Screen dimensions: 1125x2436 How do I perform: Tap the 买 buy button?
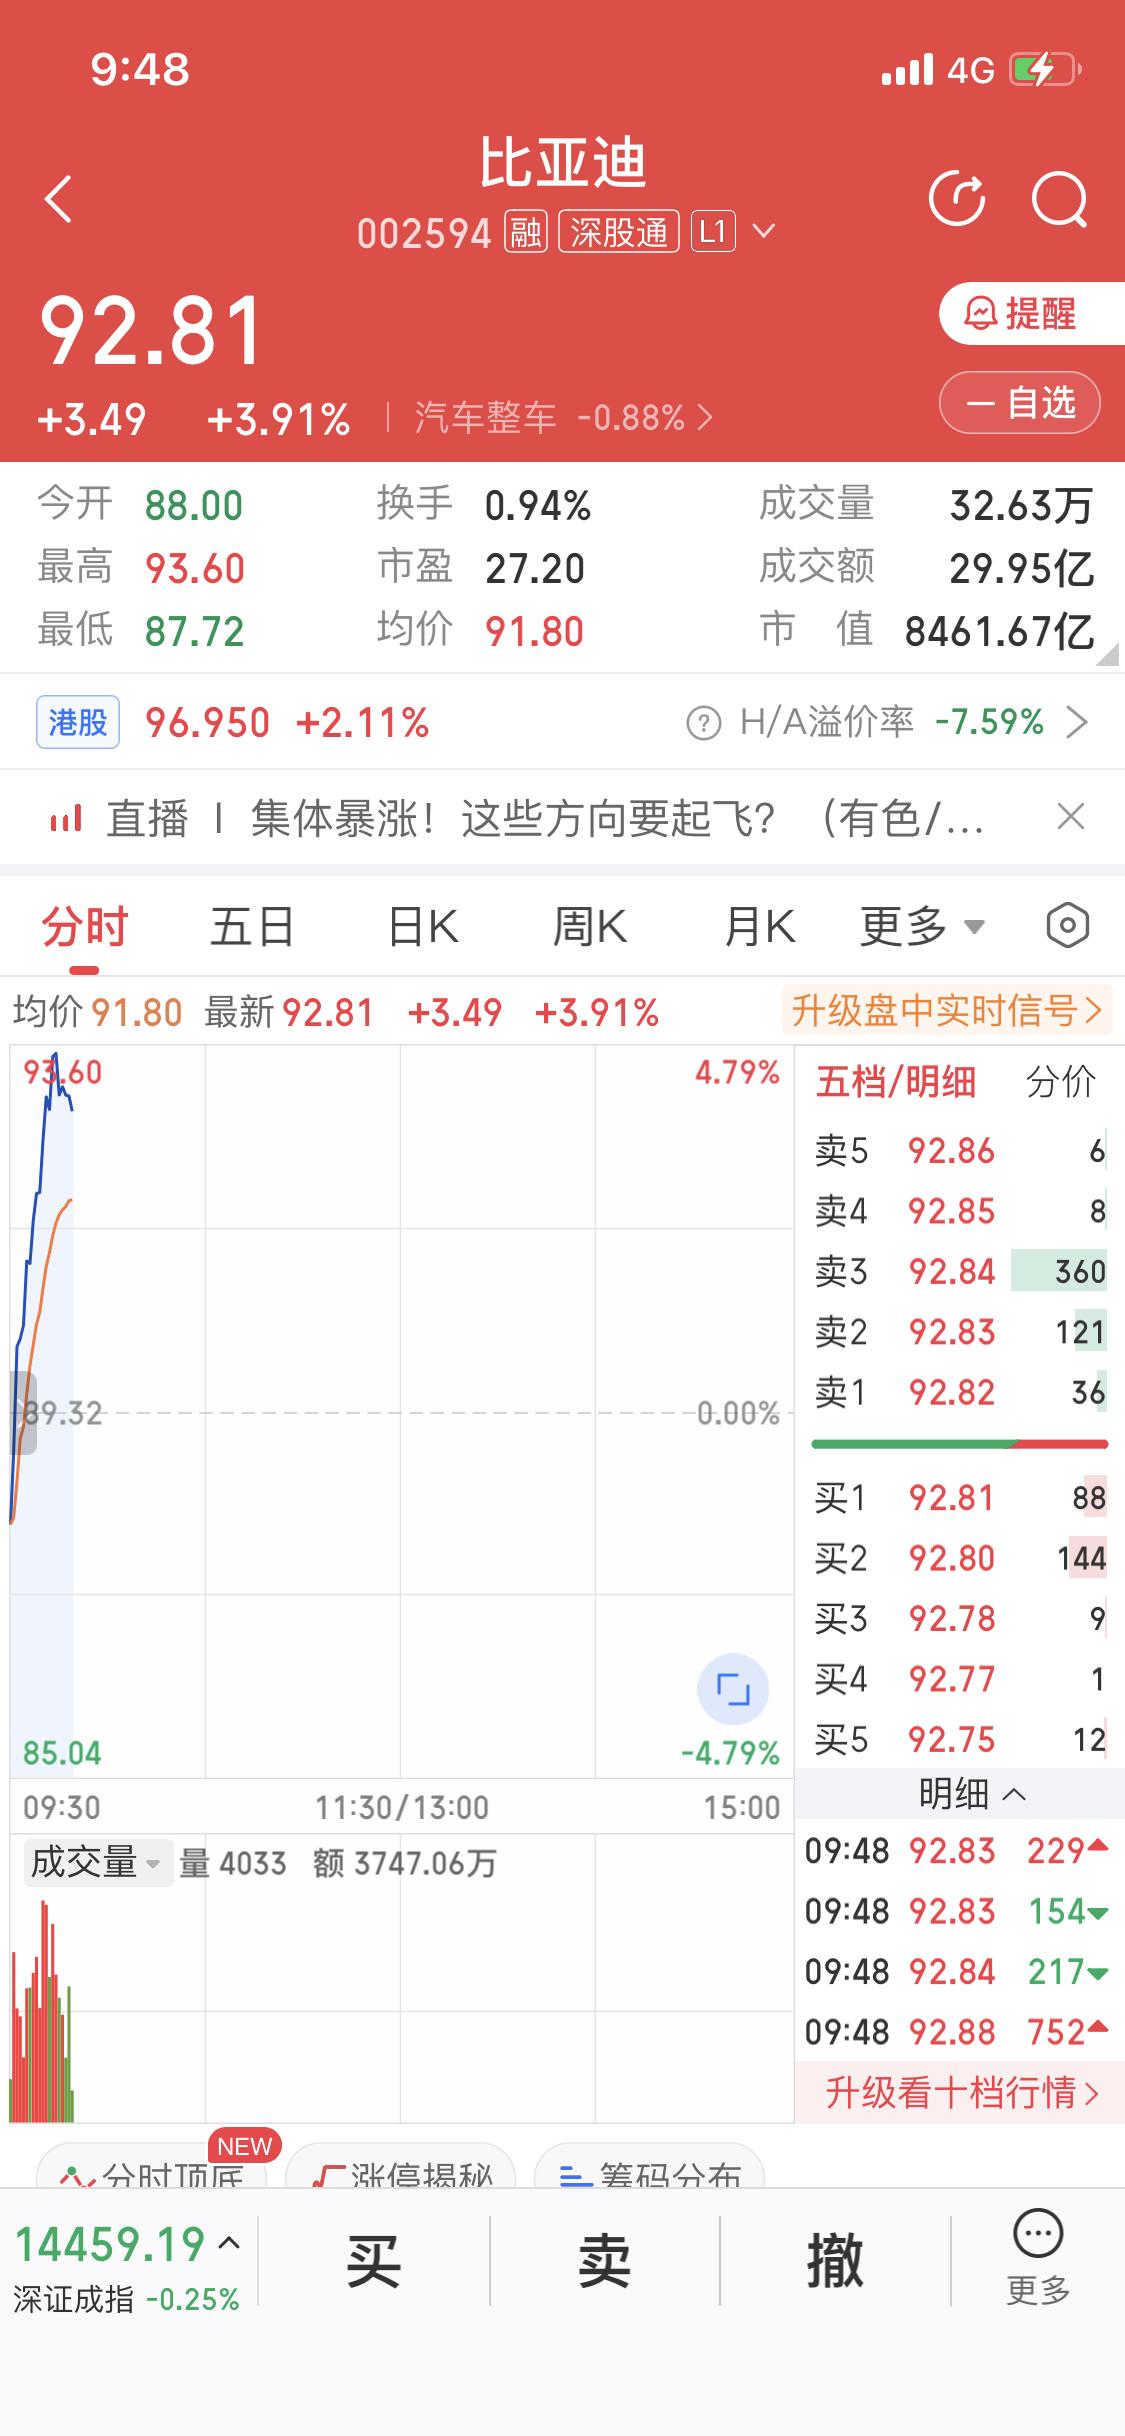pos(374,2262)
